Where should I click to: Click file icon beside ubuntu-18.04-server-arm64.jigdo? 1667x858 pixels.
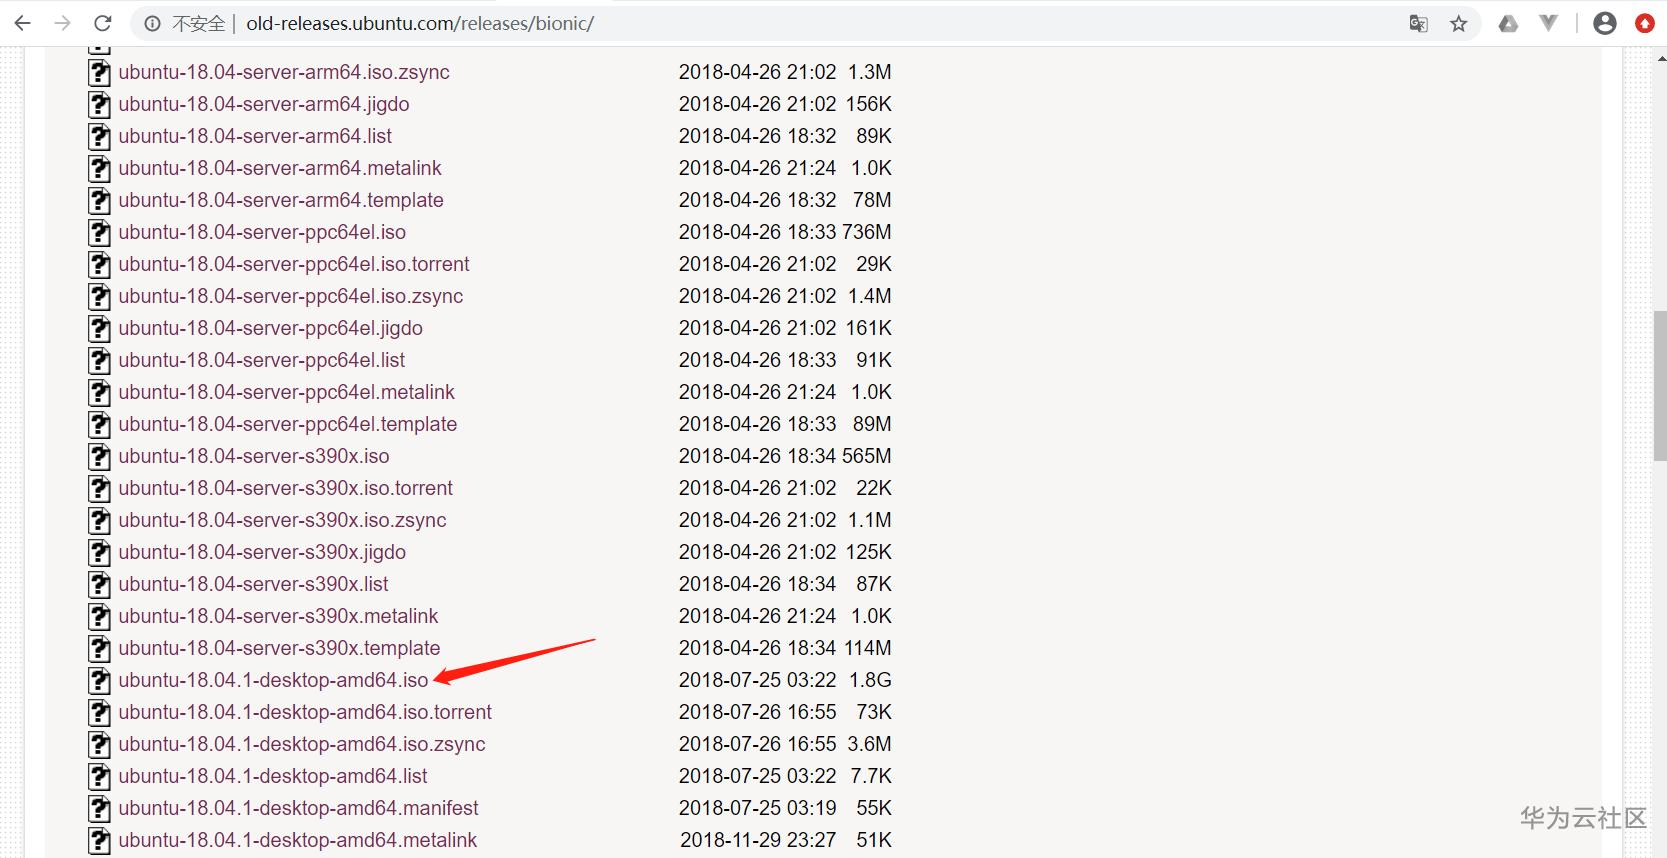99,105
